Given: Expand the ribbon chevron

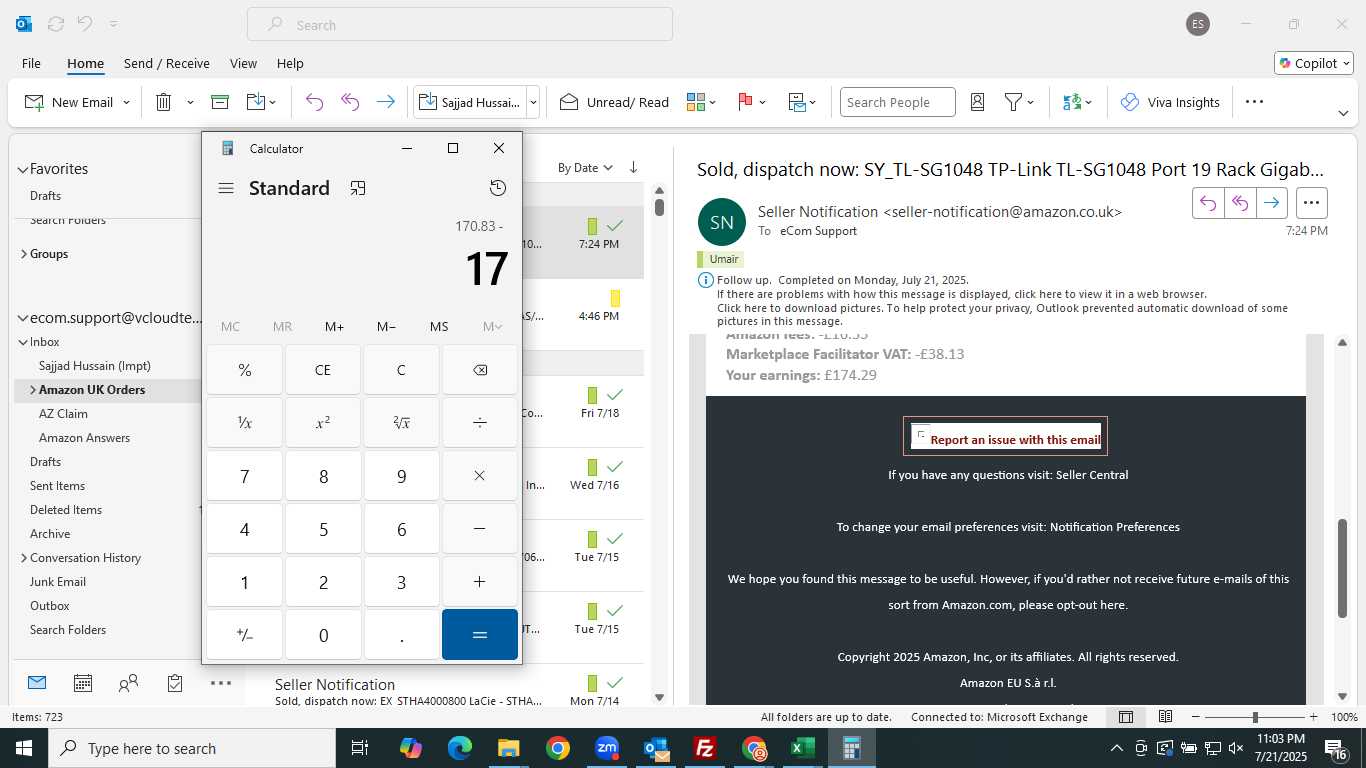Looking at the screenshot, I should pos(1343,113).
